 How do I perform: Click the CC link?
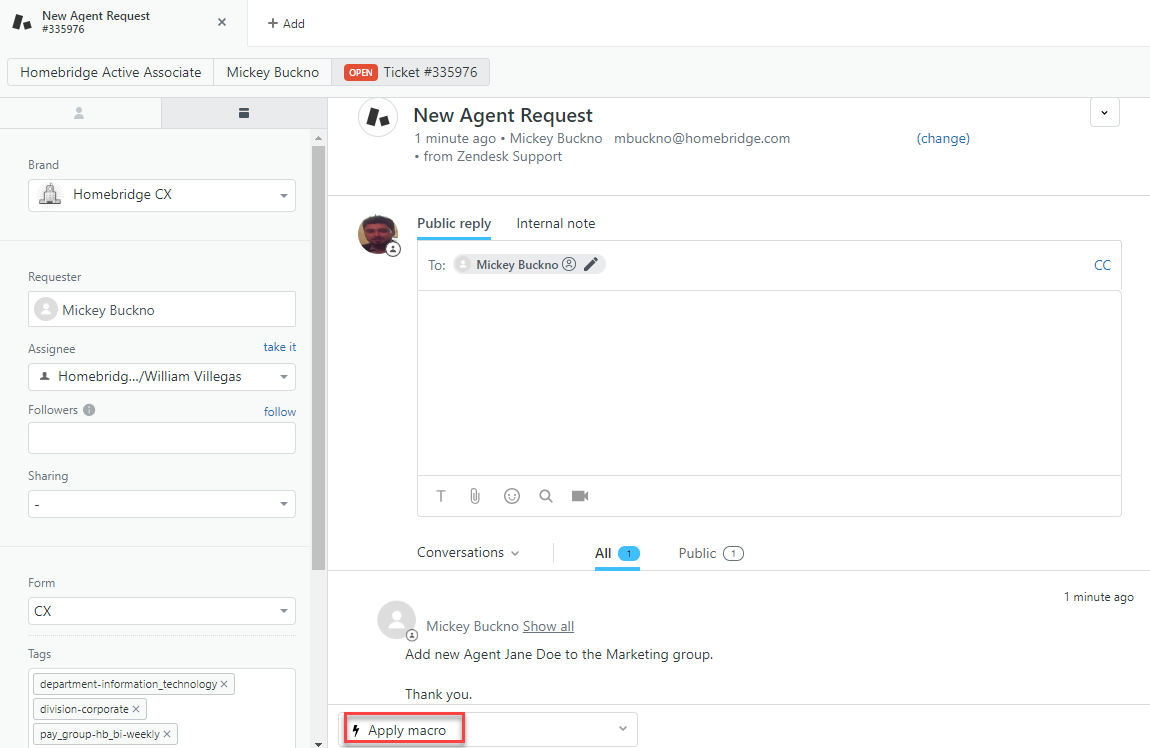1102,265
